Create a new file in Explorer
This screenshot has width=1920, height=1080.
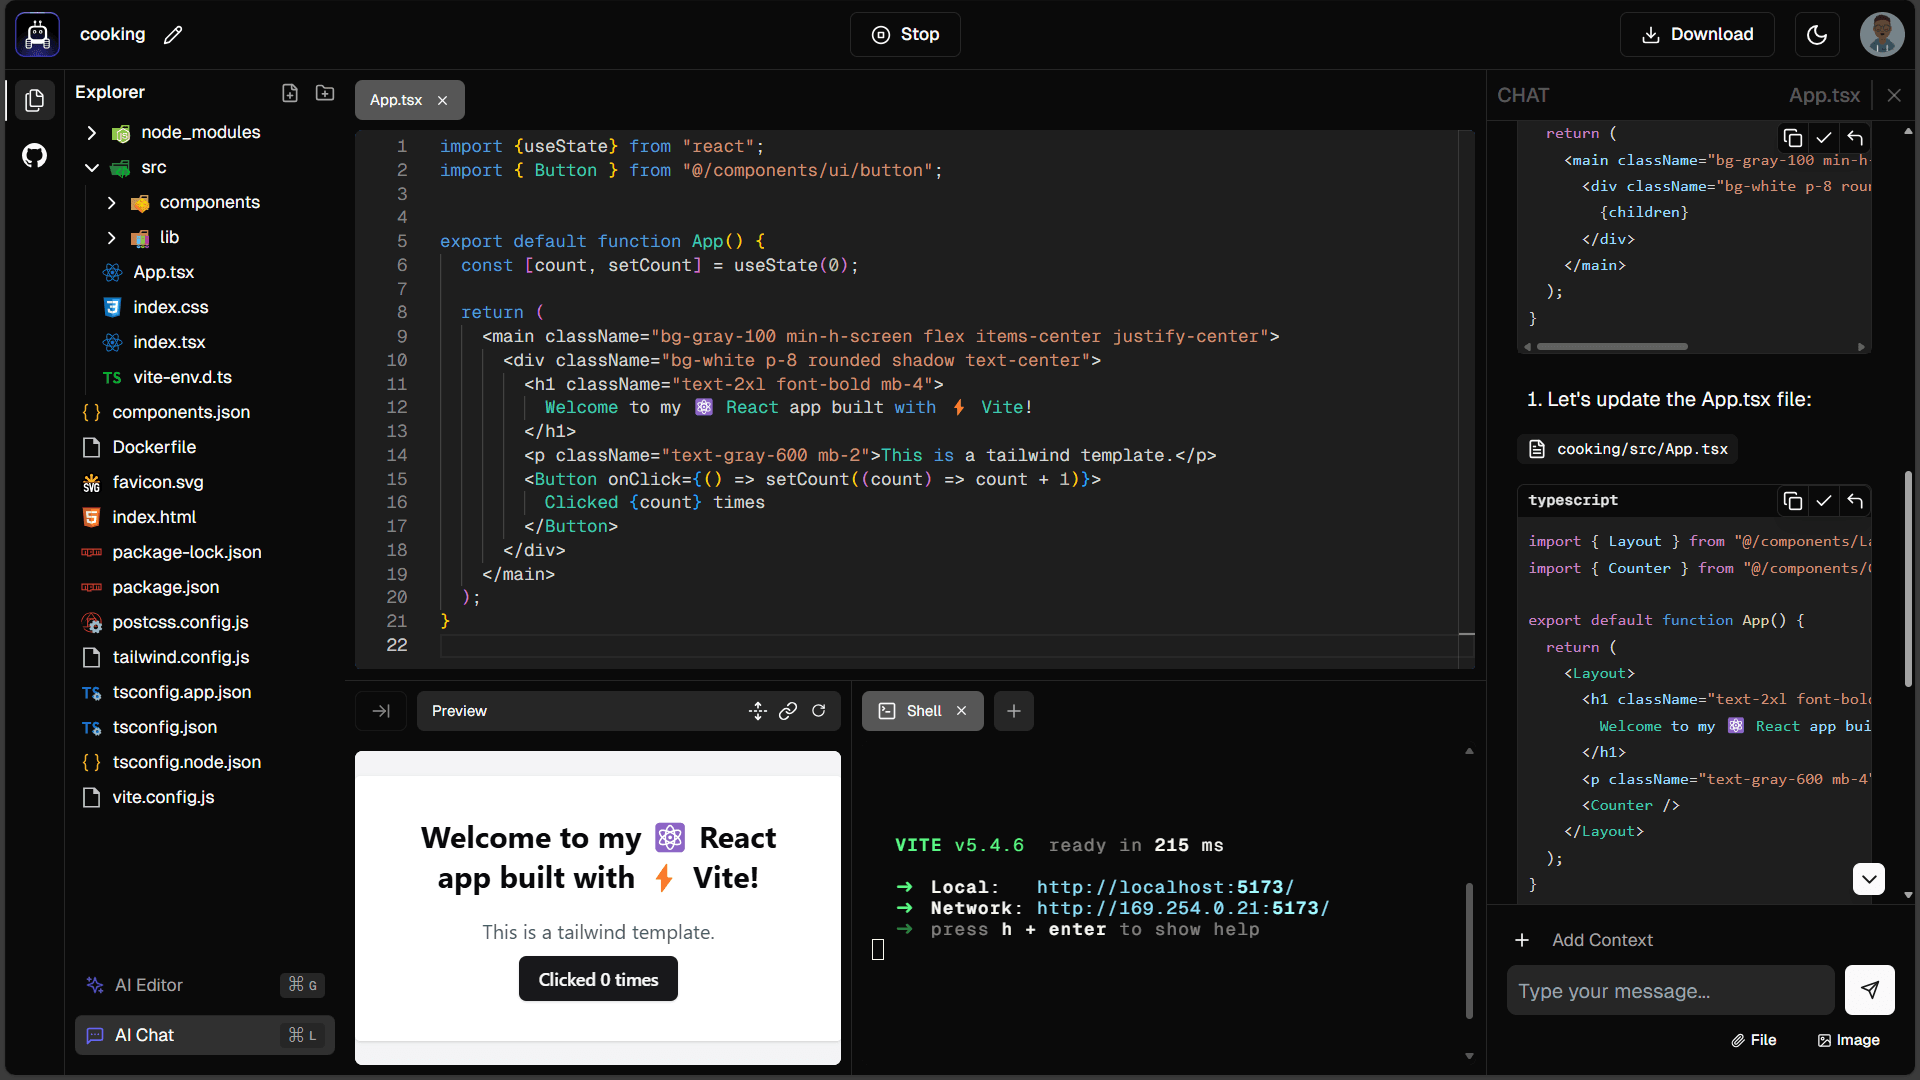[x=290, y=92]
